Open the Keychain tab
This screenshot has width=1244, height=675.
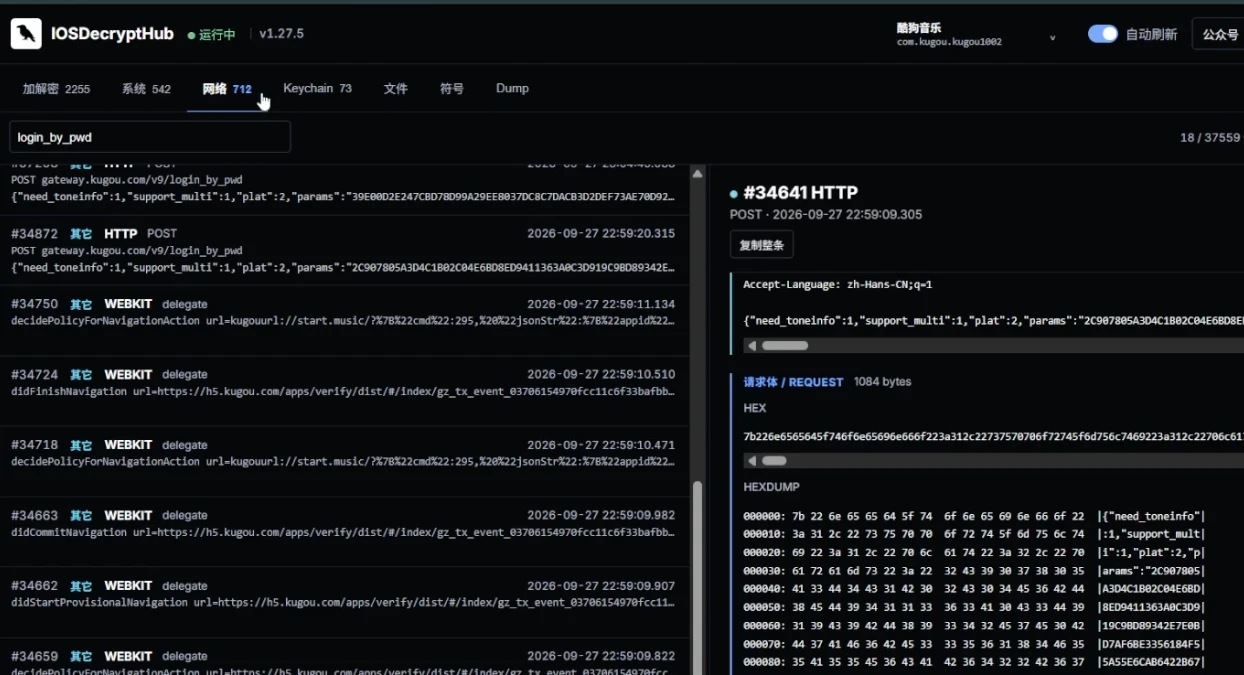coord(317,88)
